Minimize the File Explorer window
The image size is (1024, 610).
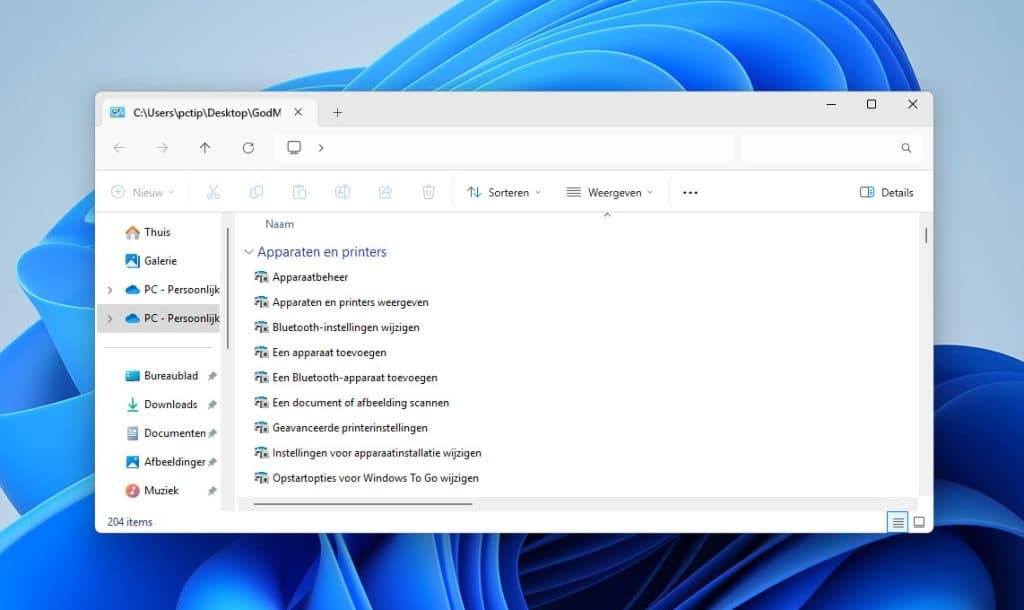831,104
